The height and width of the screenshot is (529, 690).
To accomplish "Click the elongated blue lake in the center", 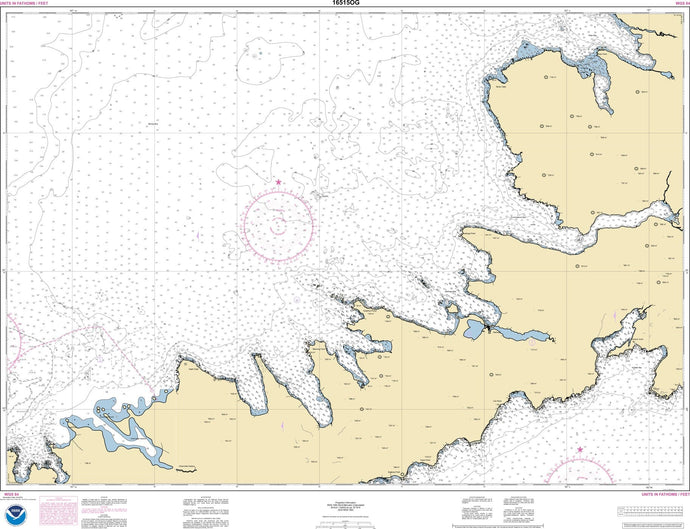I will click(522, 333).
